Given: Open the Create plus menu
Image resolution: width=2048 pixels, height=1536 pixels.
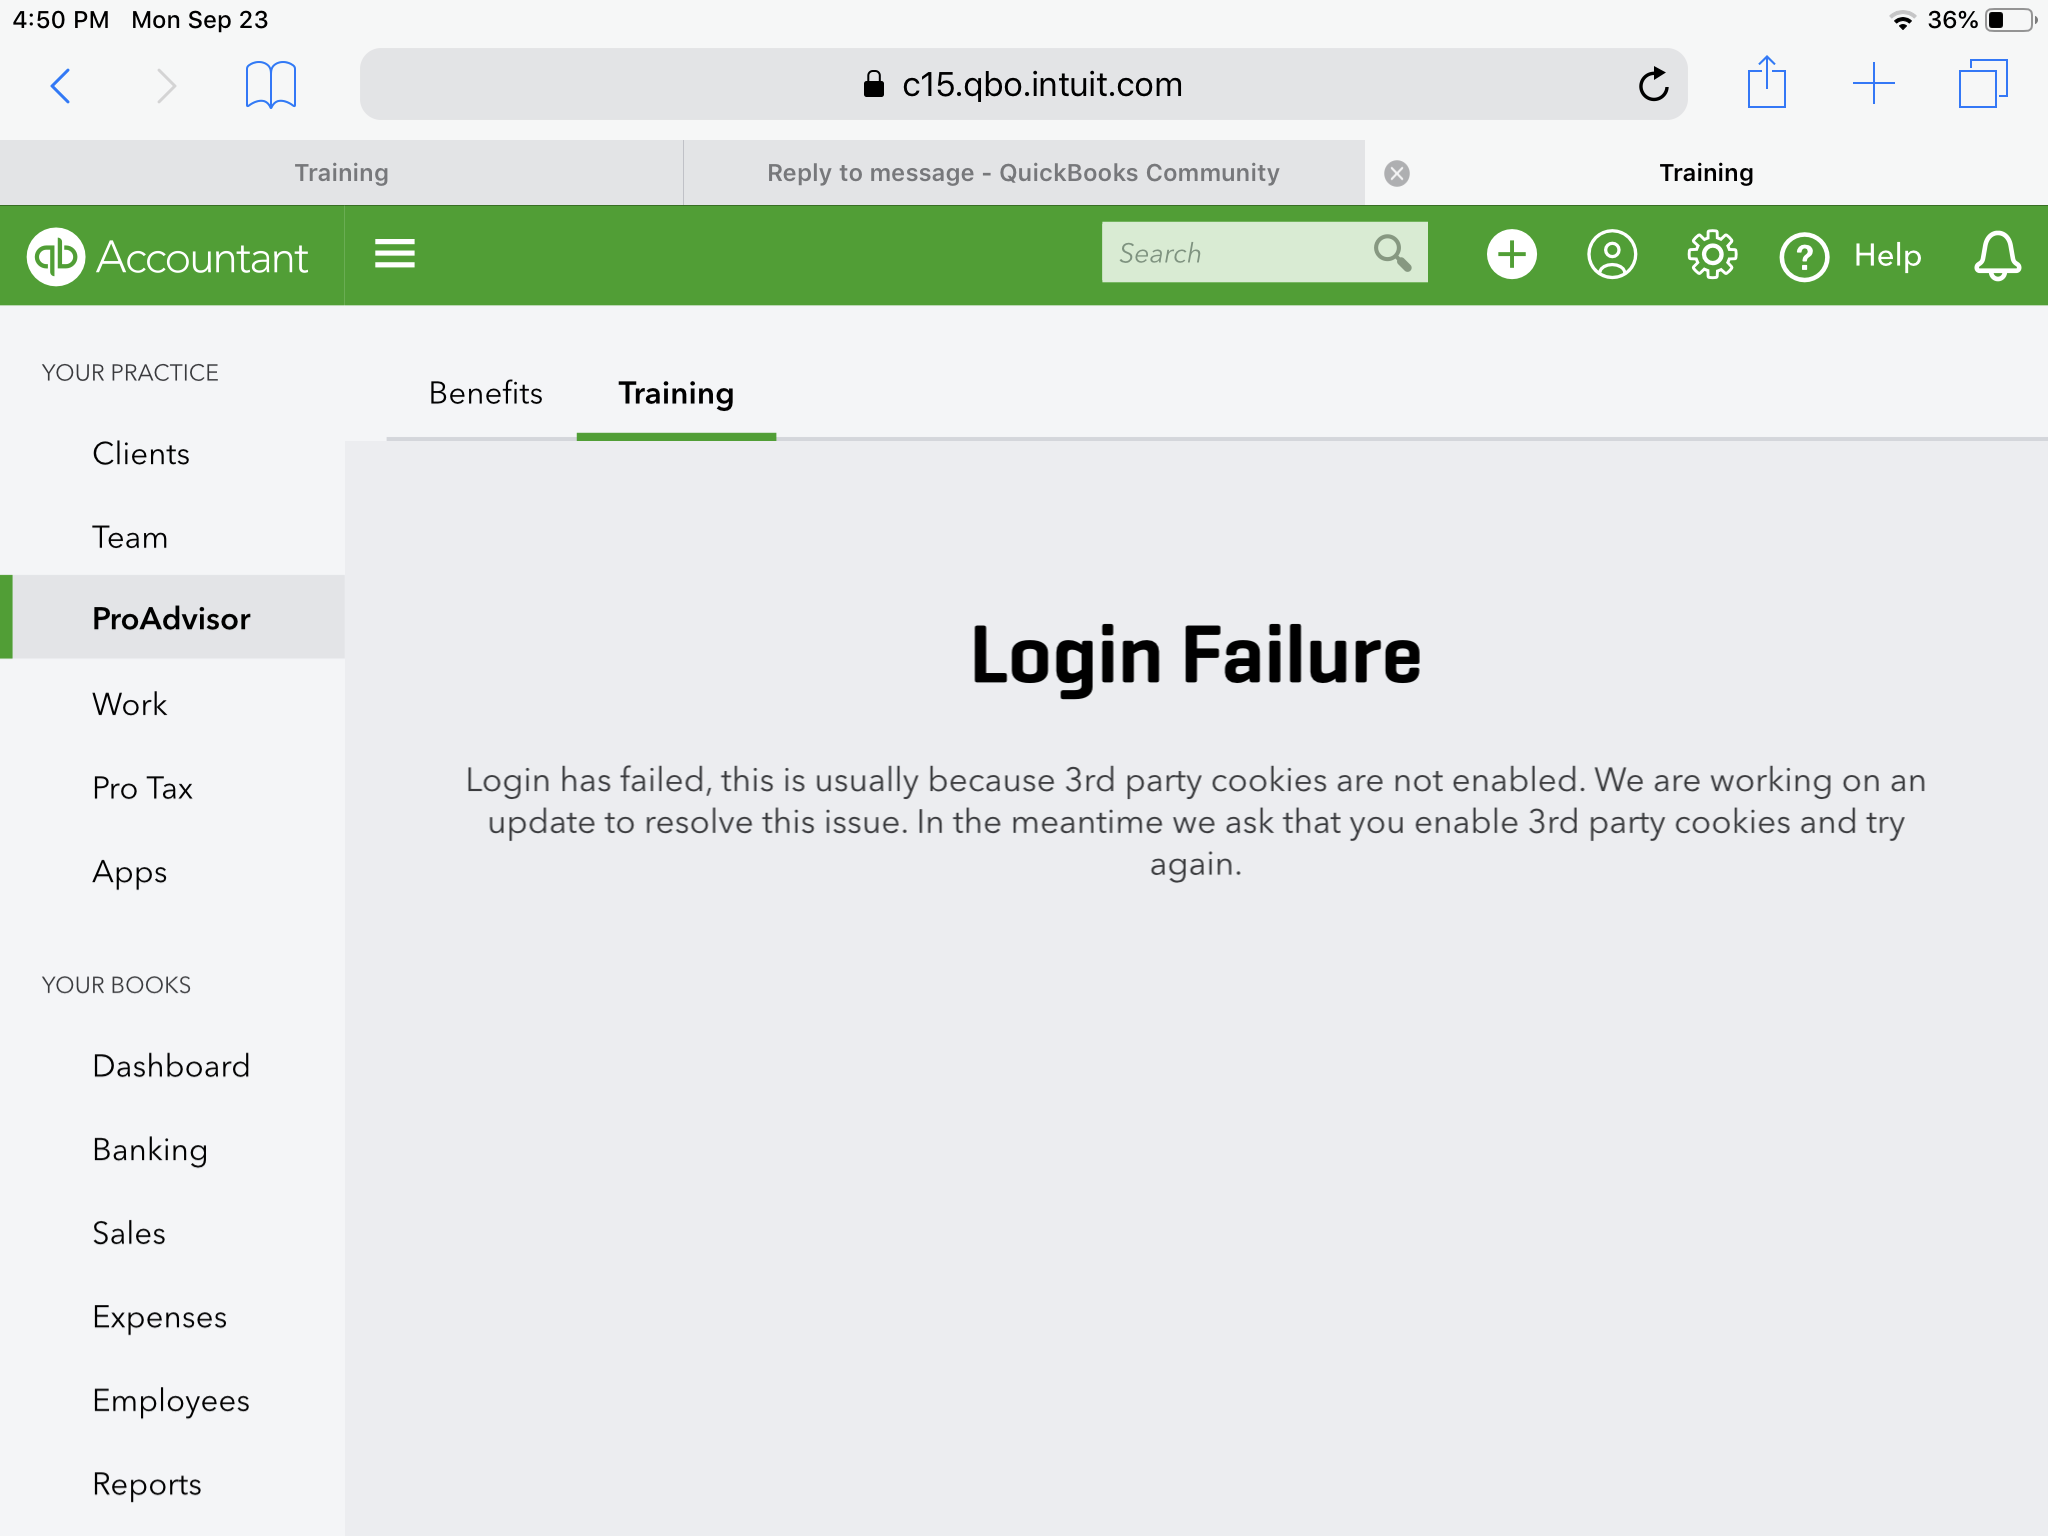Looking at the screenshot, I should pyautogui.click(x=1511, y=254).
